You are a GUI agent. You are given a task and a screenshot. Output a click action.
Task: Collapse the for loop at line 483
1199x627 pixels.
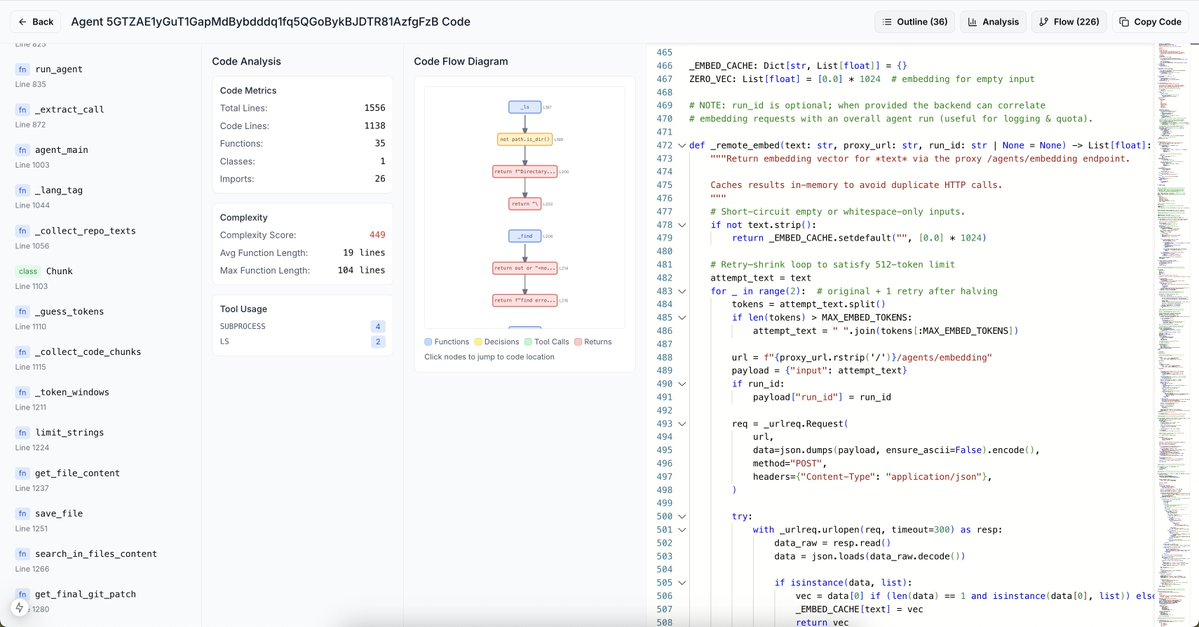tap(682, 291)
